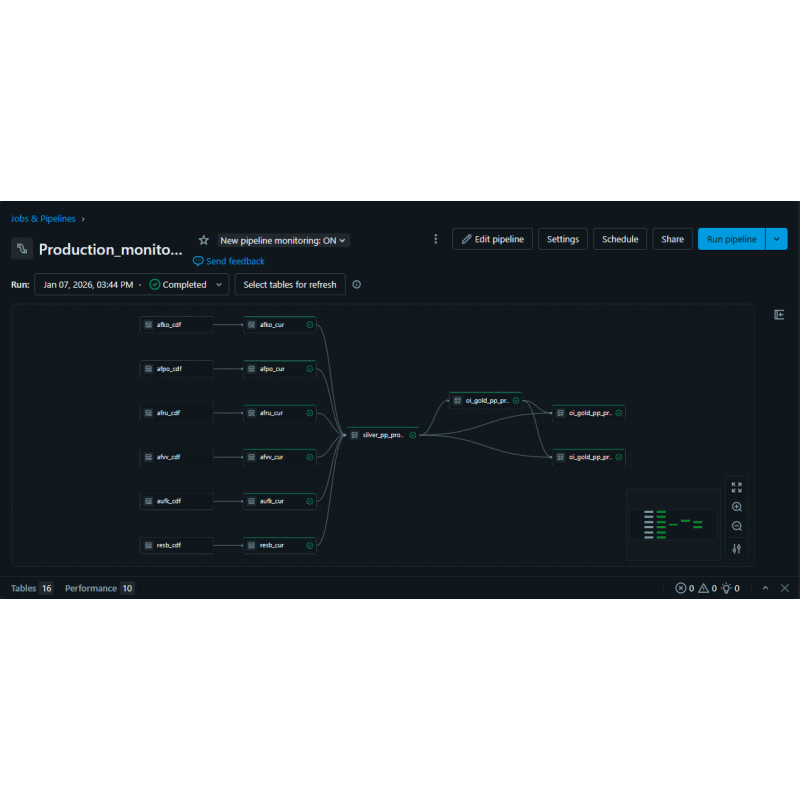
Task: Expand the Completed status dropdown
Action: point(218,284)
